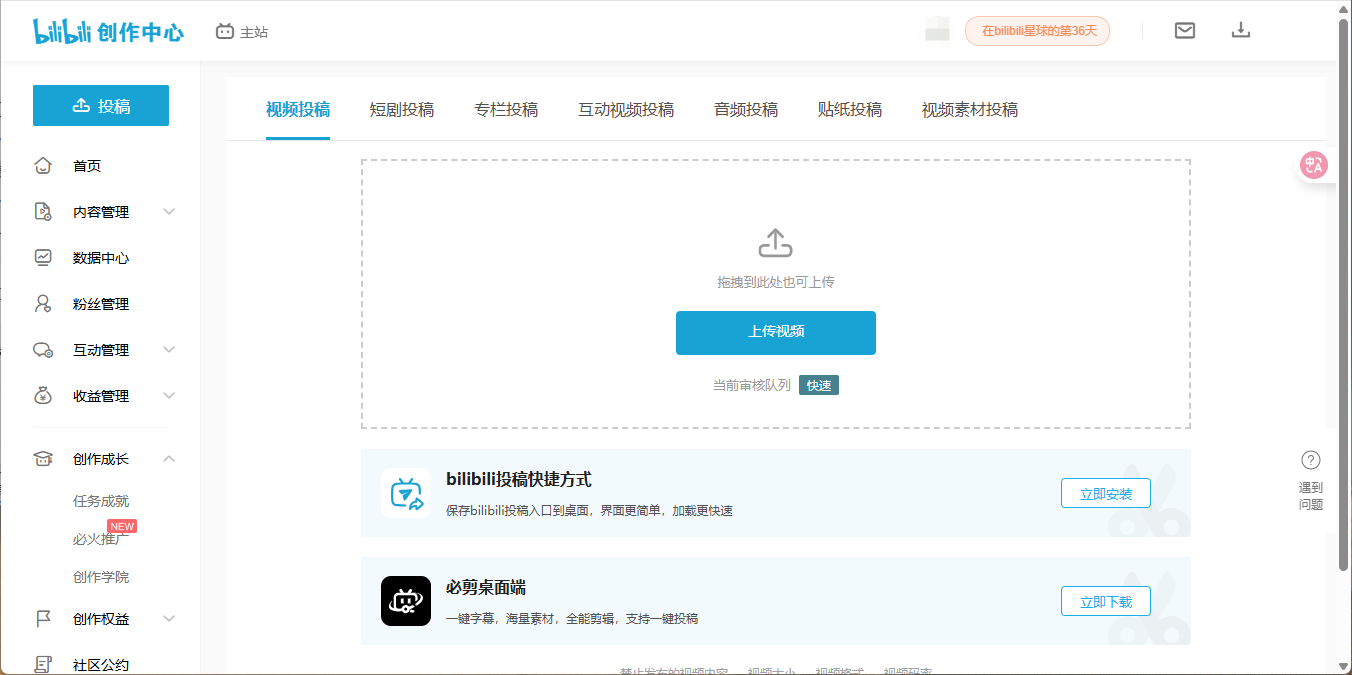The width and height of the screenshot is (1352, 675).
Task: Open the mail messages icon
Action: click(1184, 30)
